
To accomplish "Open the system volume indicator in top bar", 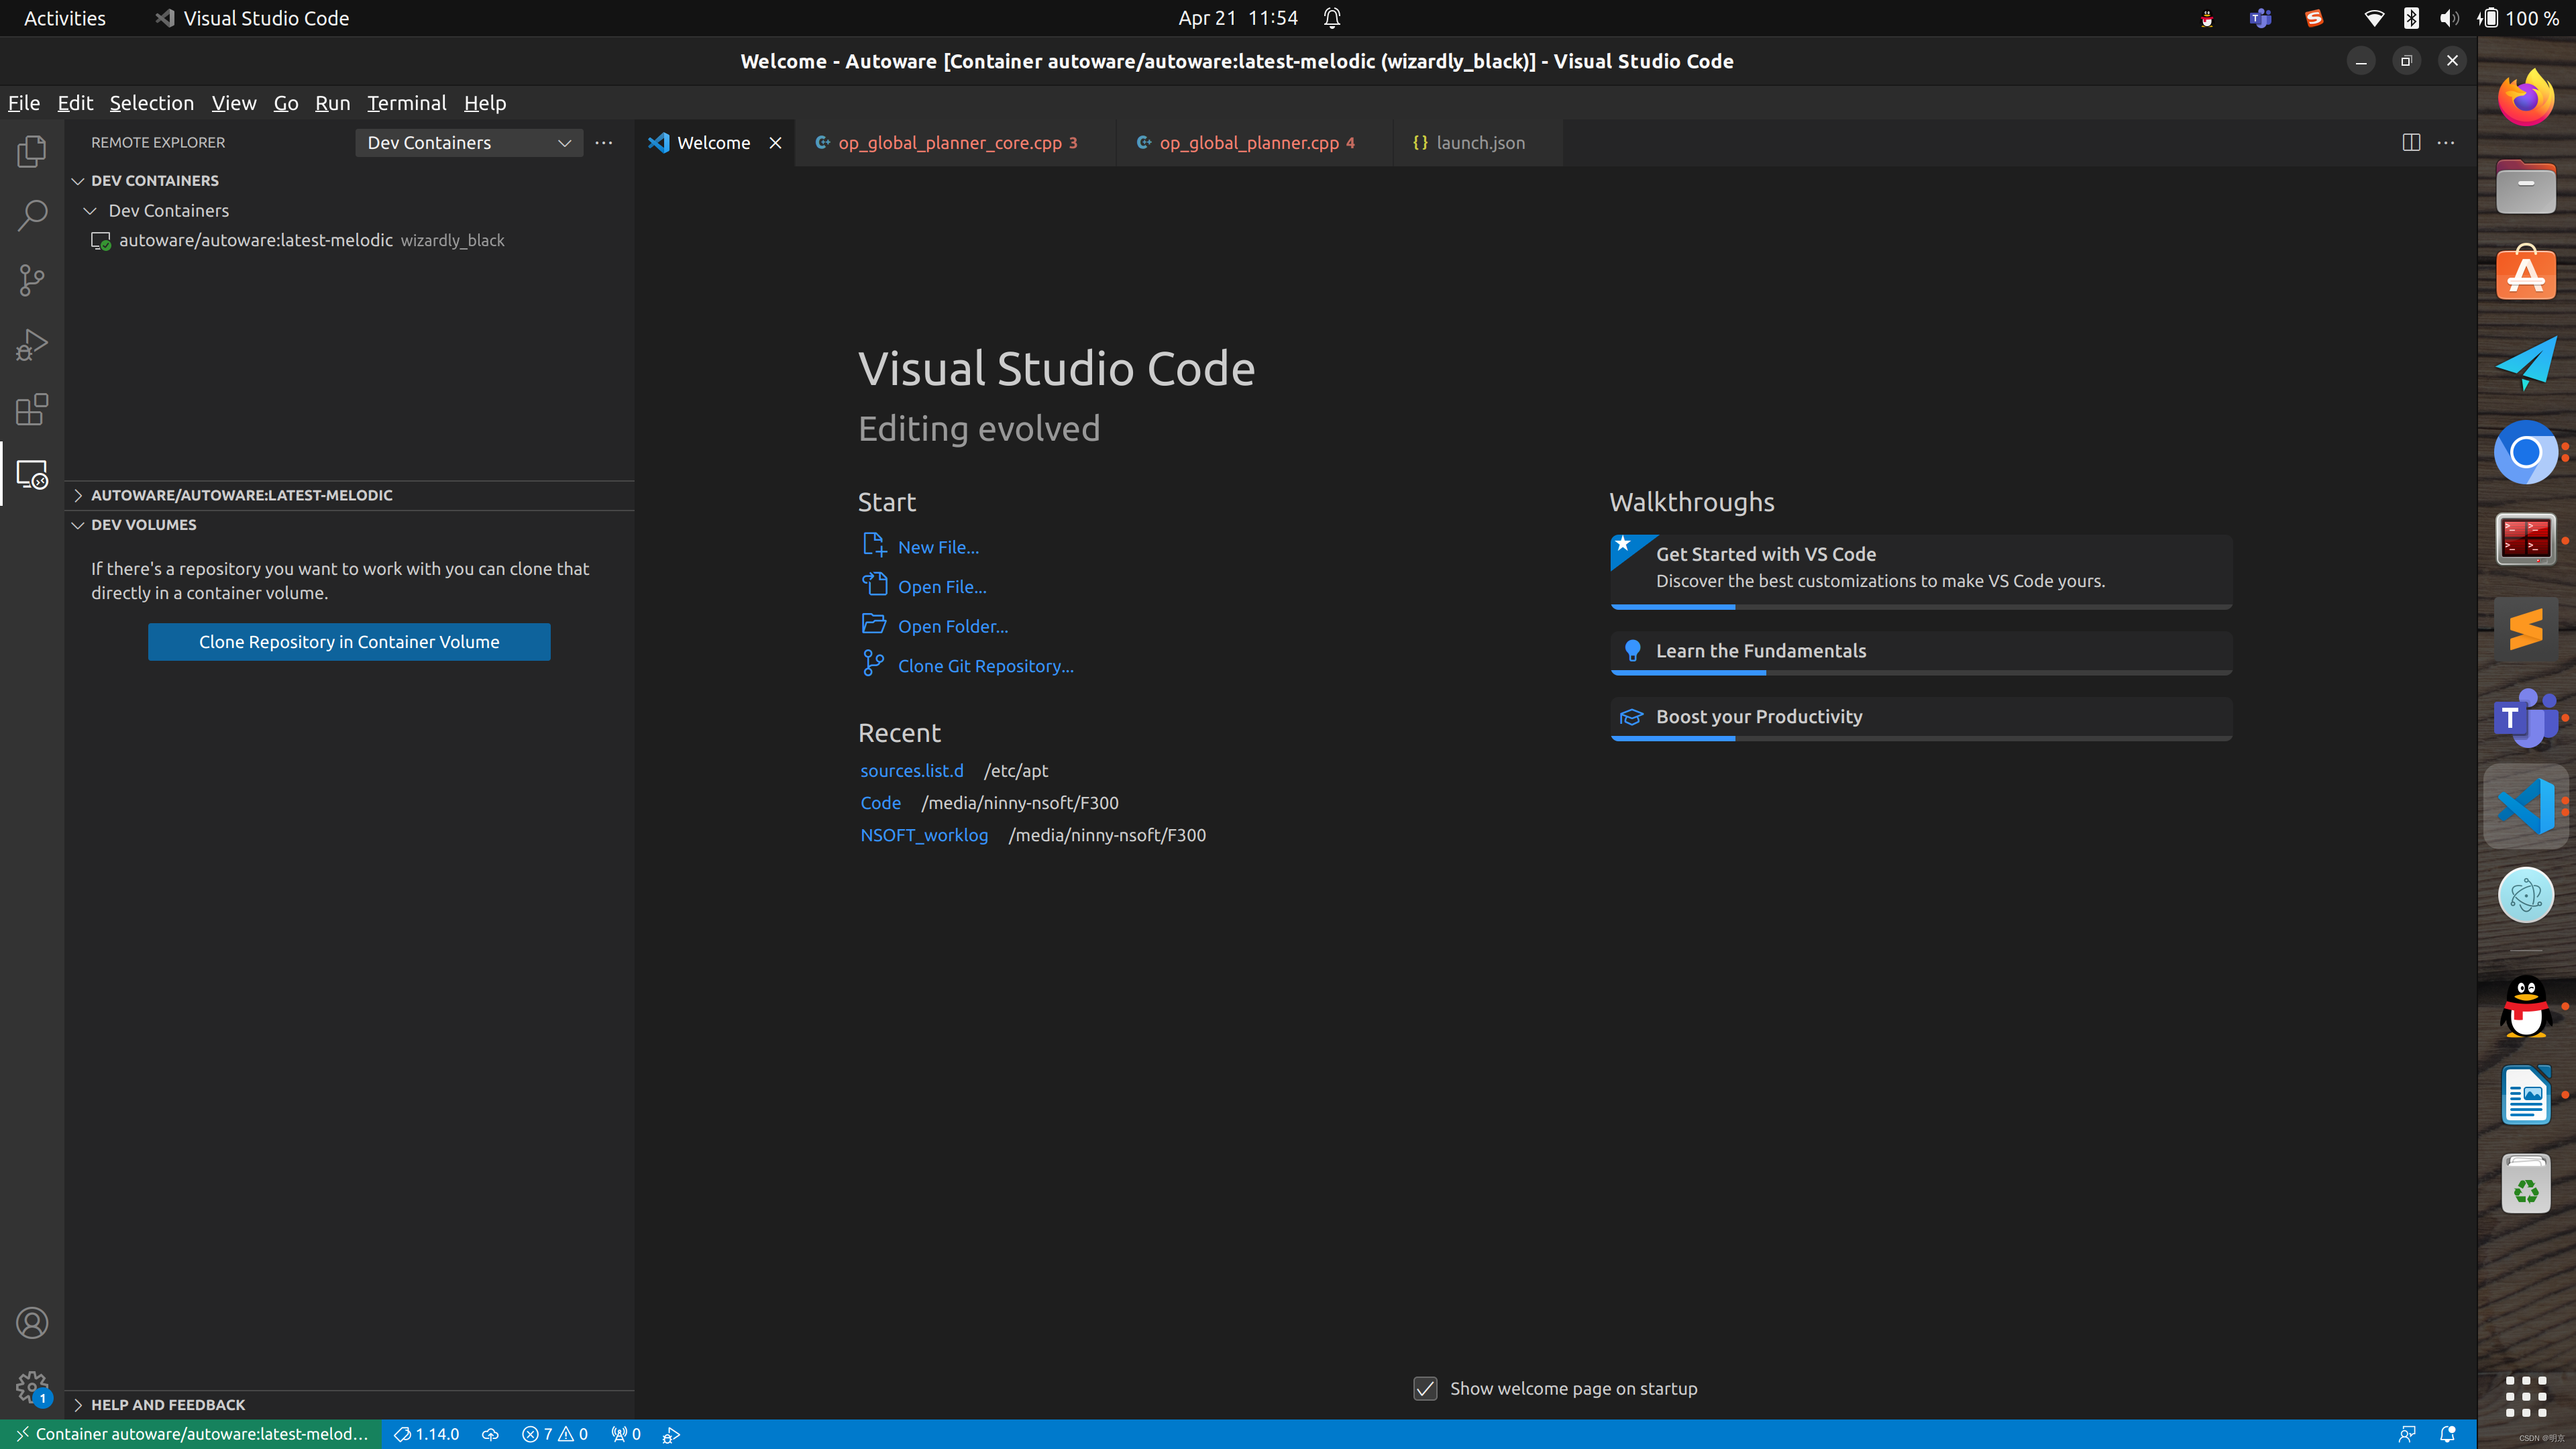I will click(x=2449, y=18).
